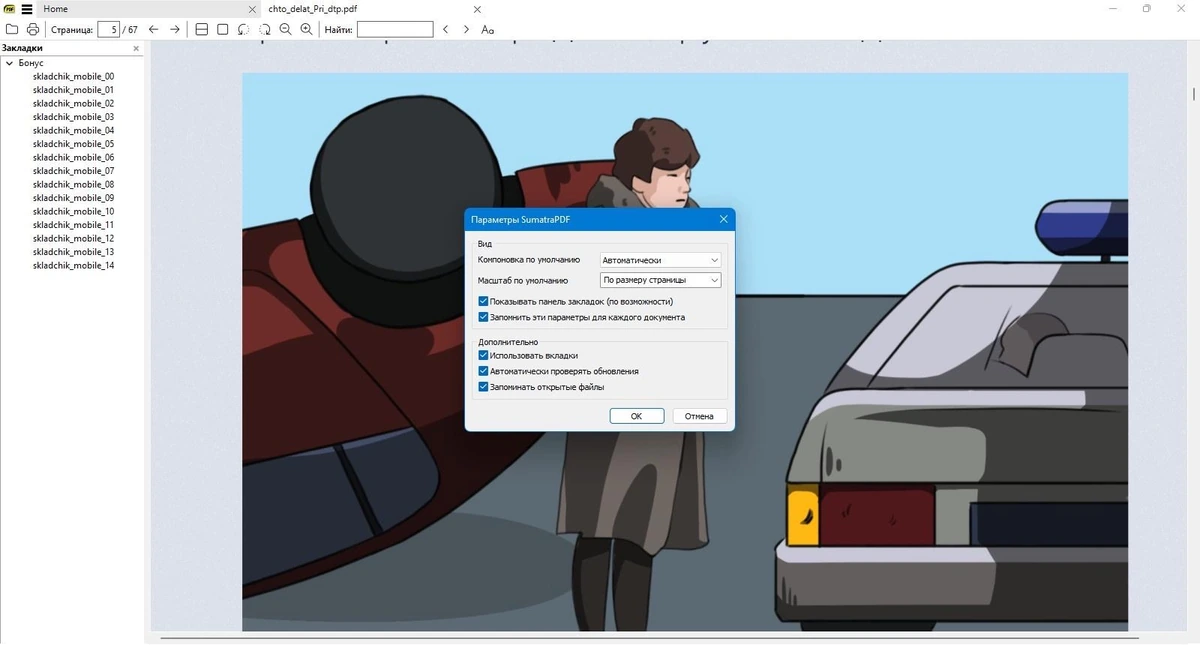Select the Бонус bookmark
This screenshot has height=645, width=1200.
pyautogui.click(x=31, y=63)
